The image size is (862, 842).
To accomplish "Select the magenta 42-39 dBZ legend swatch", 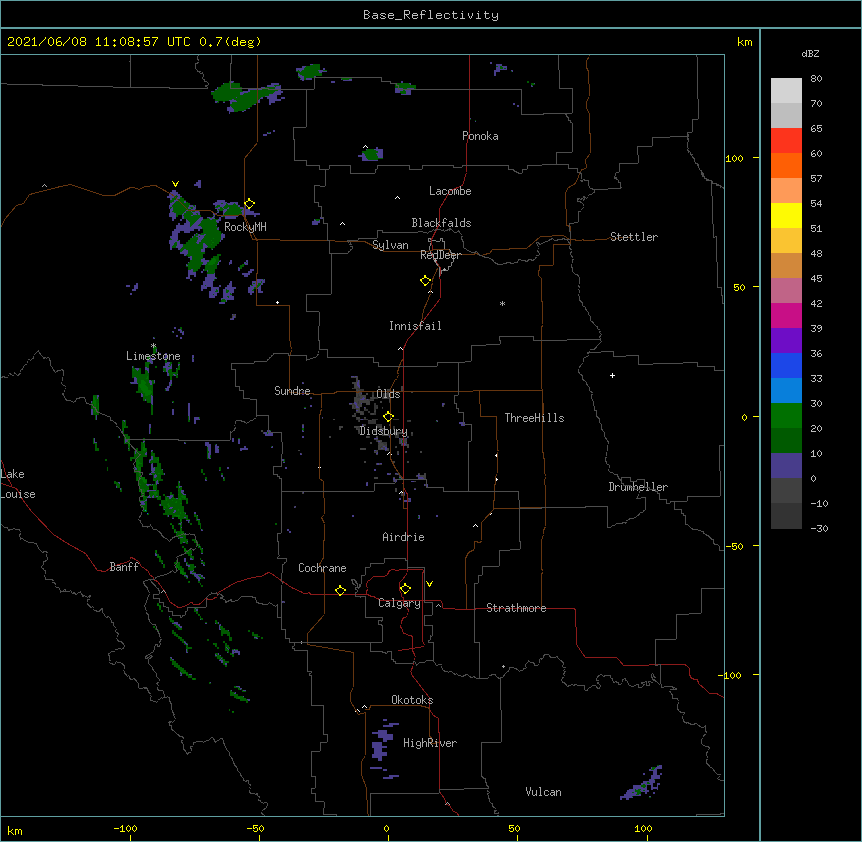I will [x=786, y=315].
